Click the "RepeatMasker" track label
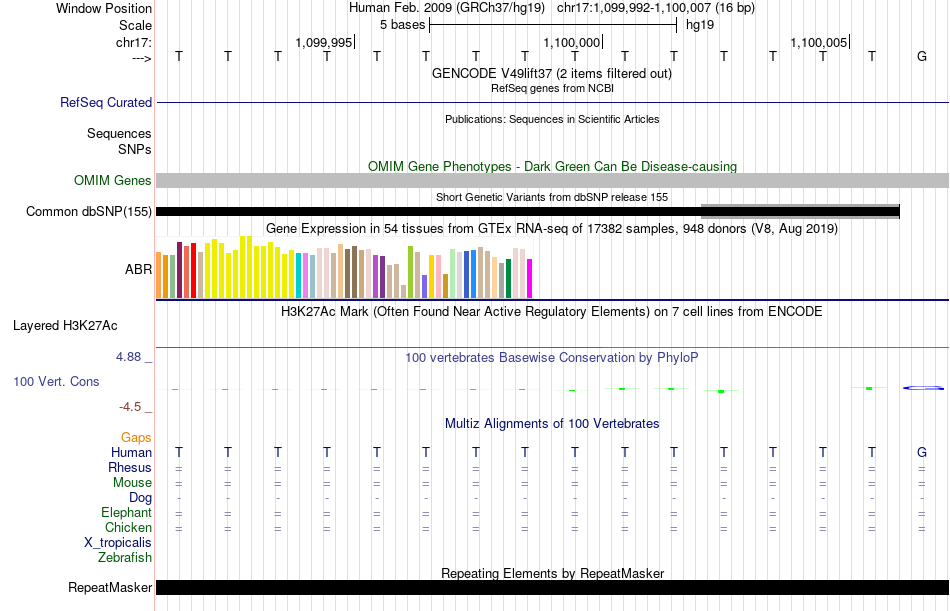Image resolution: width=950 pixels, height=611 pixels. tap(110, 588)
